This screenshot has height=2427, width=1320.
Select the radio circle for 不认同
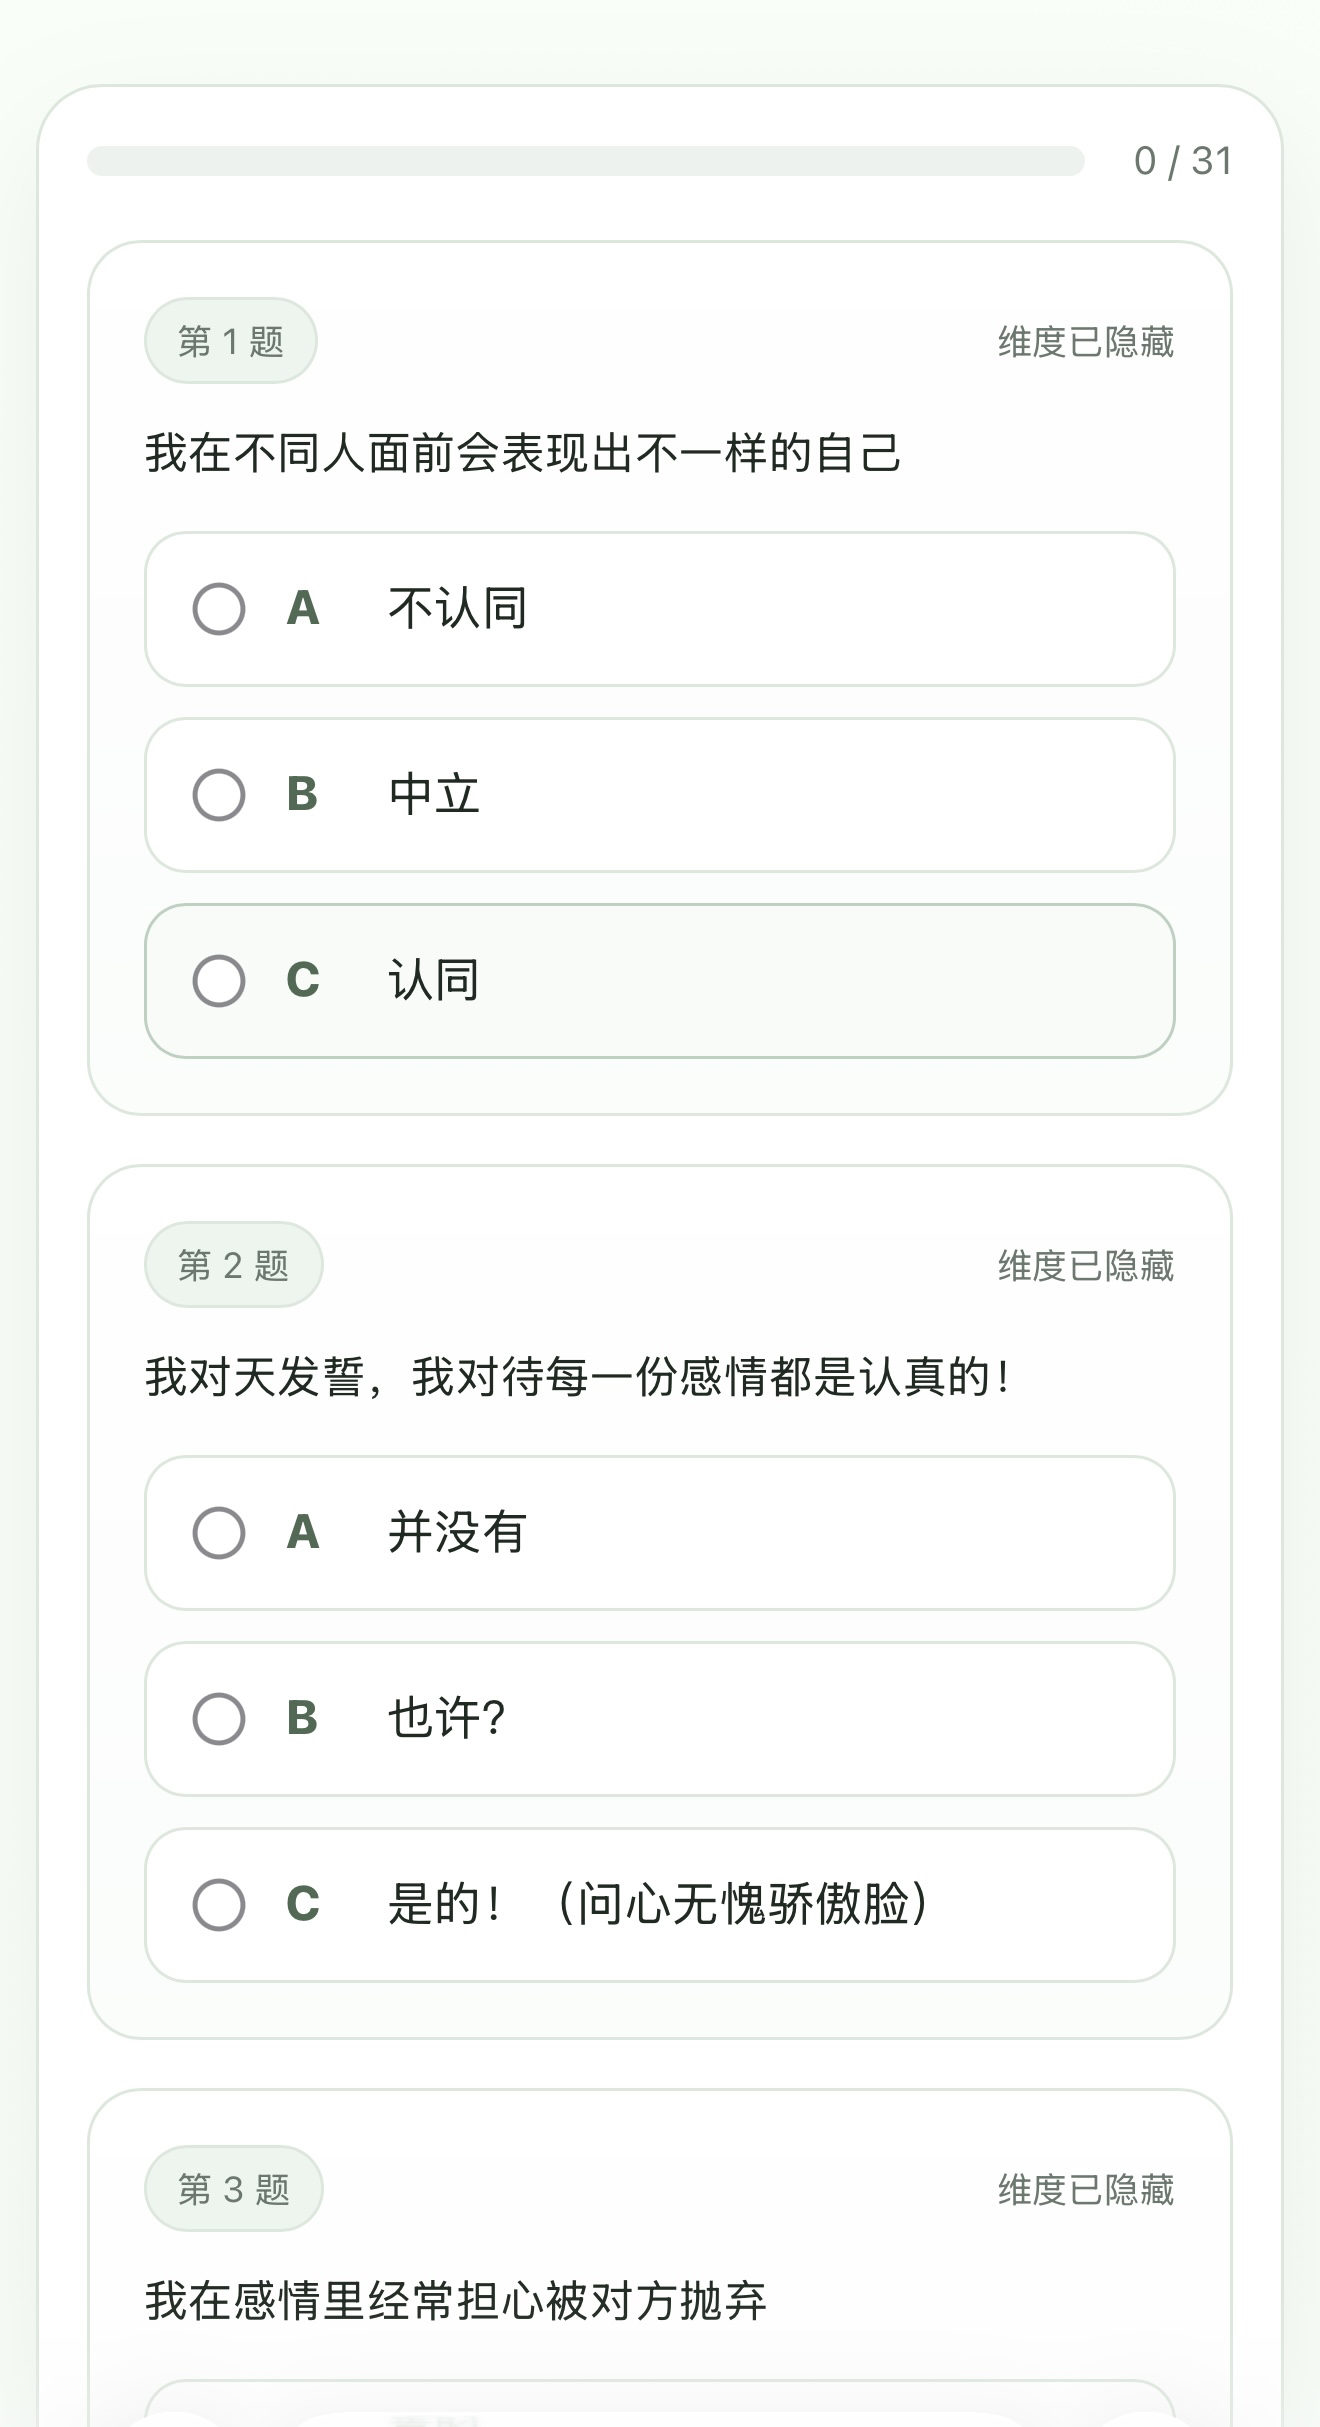click(219, 609)
